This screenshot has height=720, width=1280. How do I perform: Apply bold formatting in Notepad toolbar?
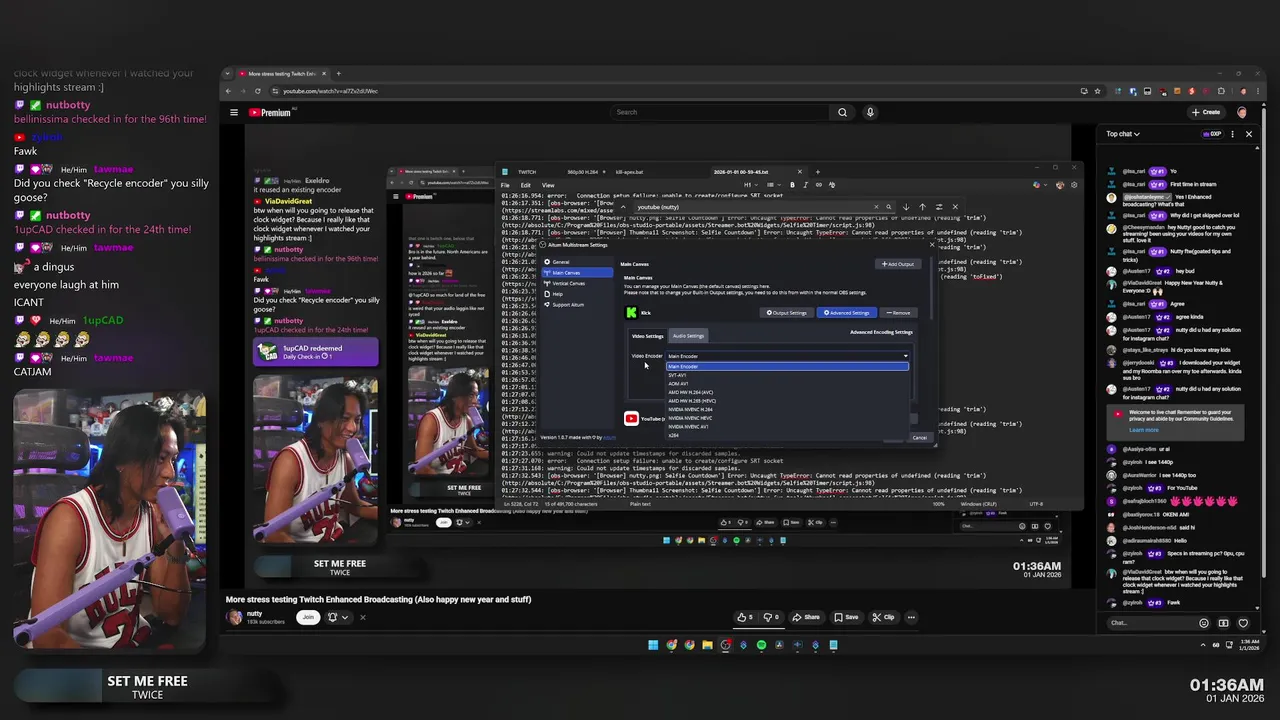792,185
